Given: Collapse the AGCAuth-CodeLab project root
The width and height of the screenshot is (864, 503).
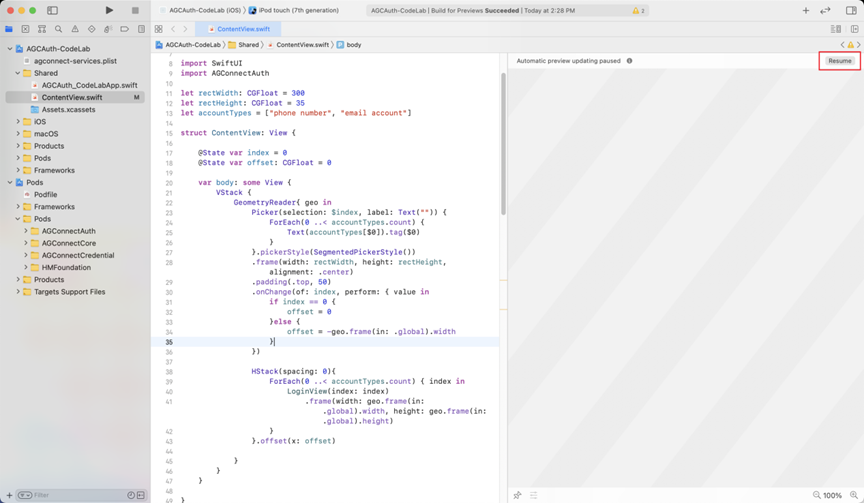Looking at the screenshot, I should [10, 48].
